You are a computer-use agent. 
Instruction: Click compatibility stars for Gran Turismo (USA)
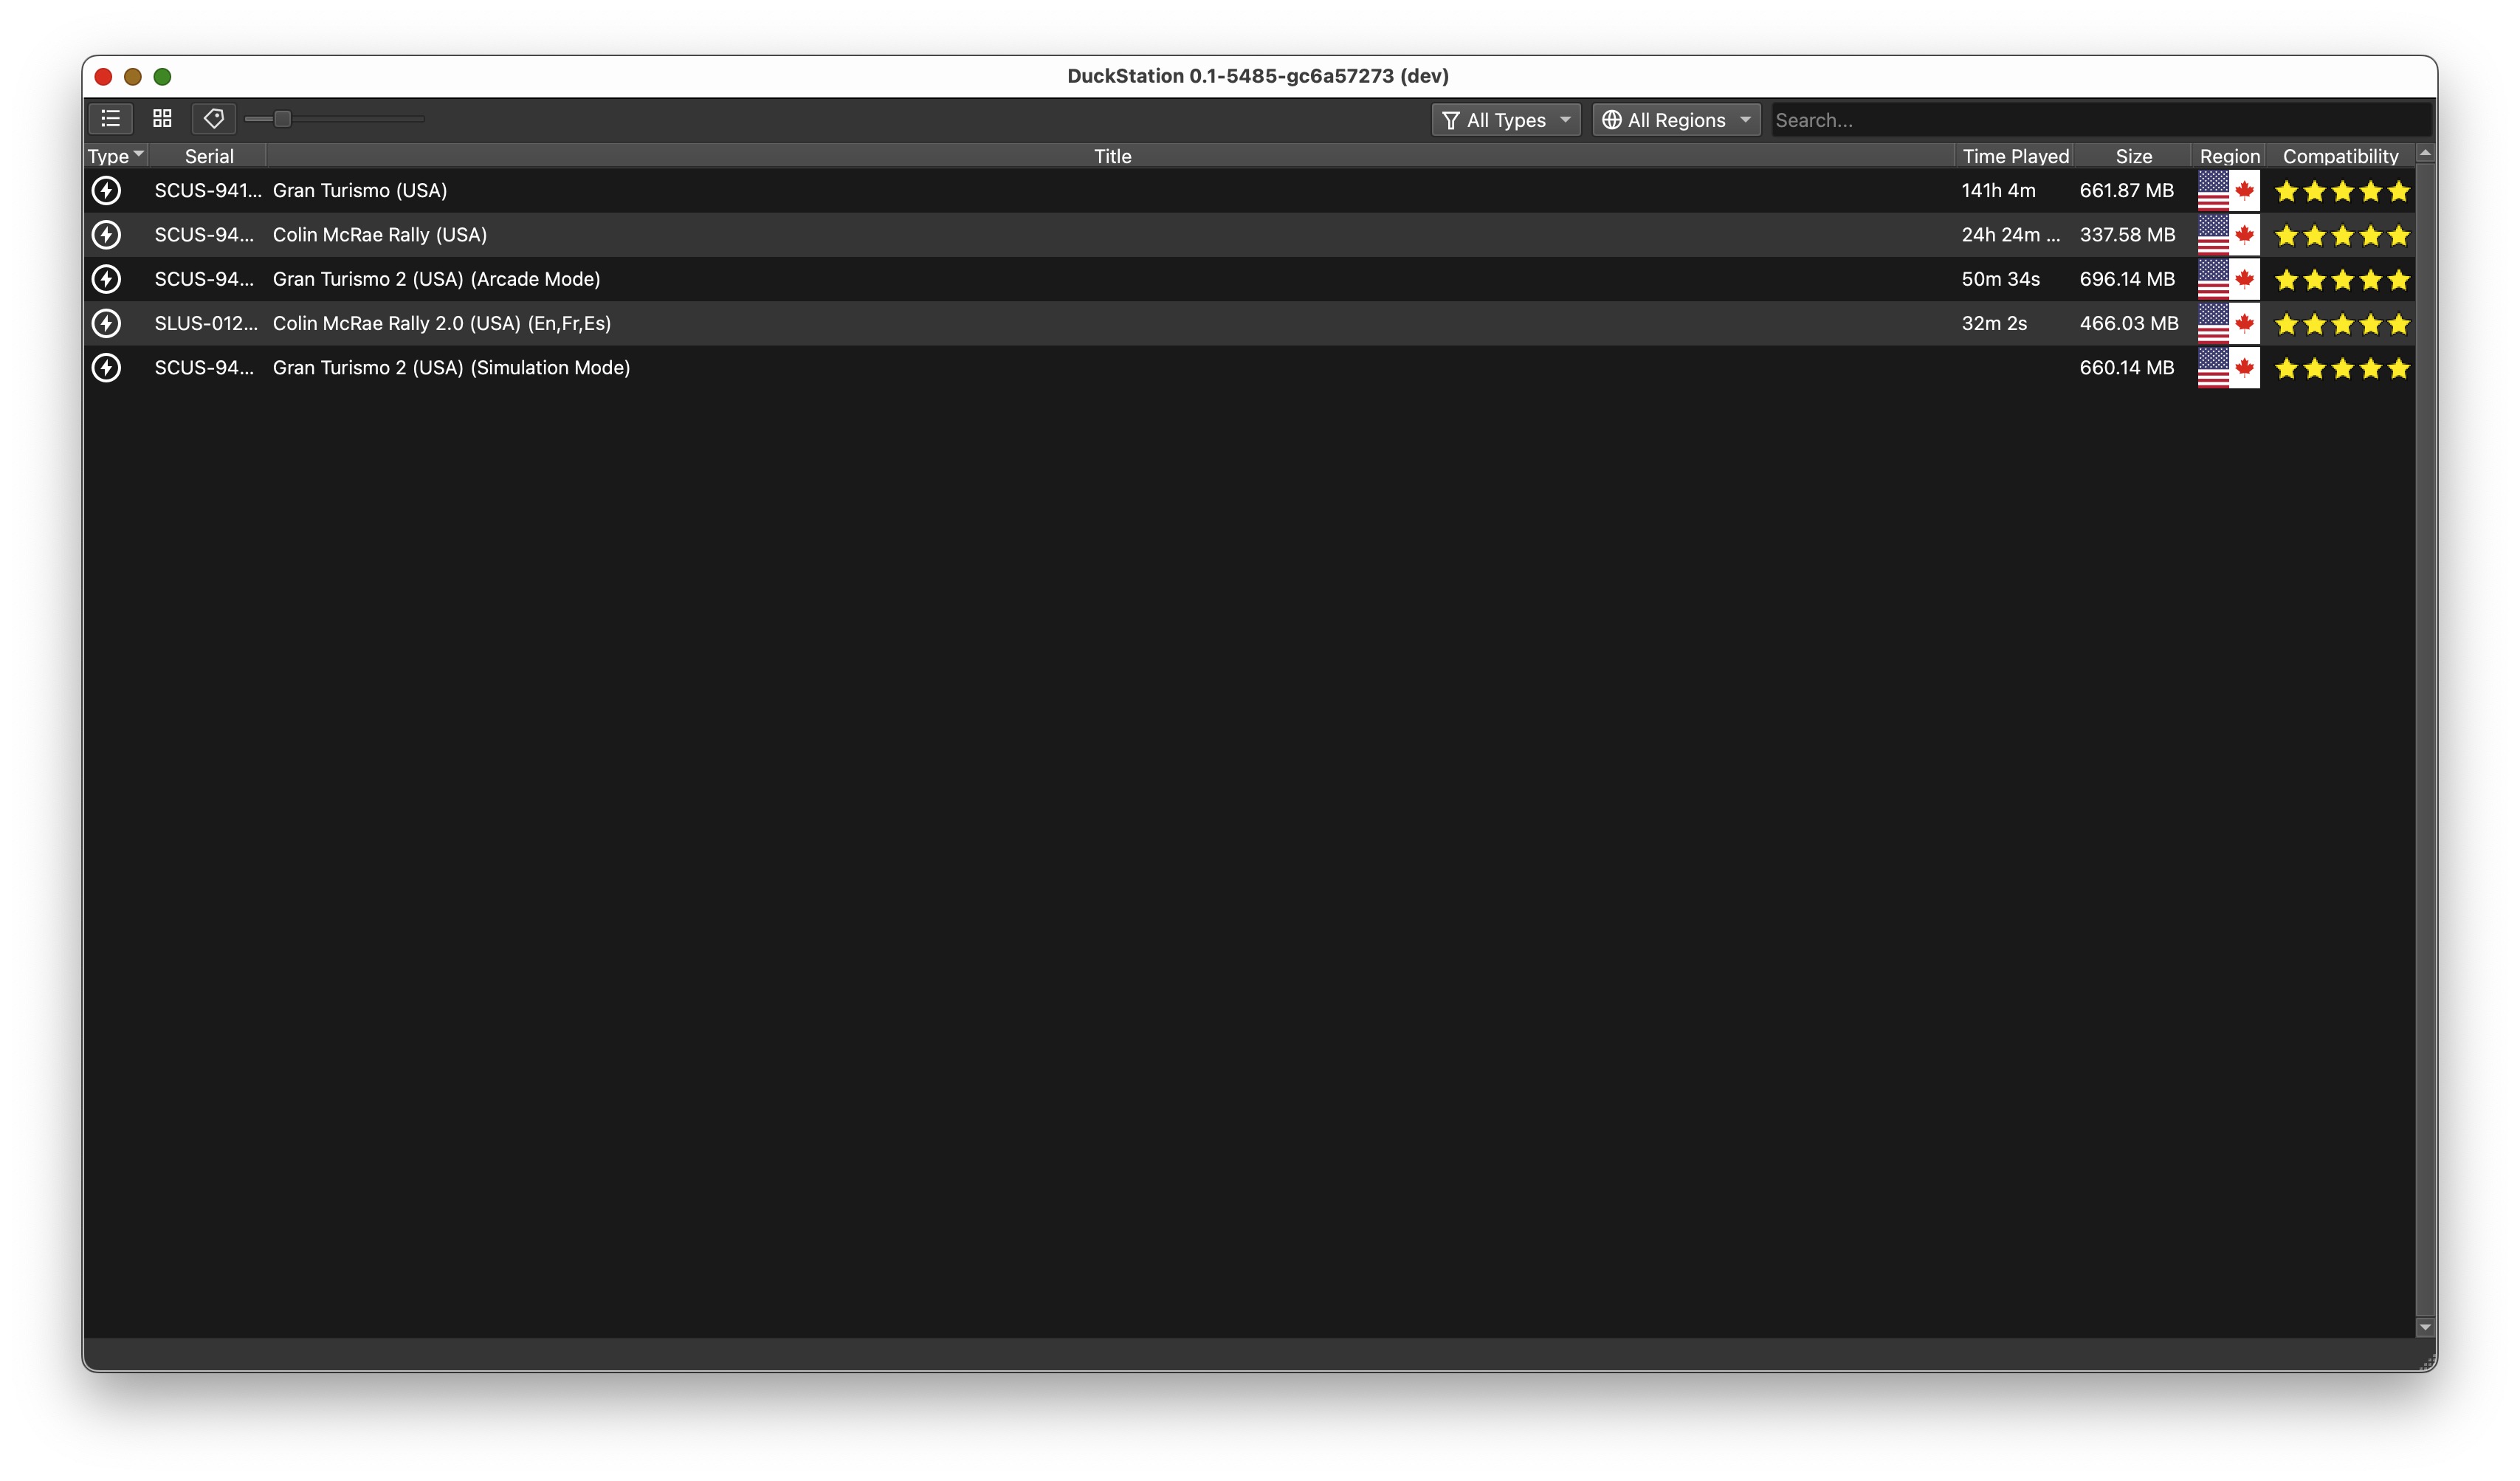click(x=2342, y=191)
